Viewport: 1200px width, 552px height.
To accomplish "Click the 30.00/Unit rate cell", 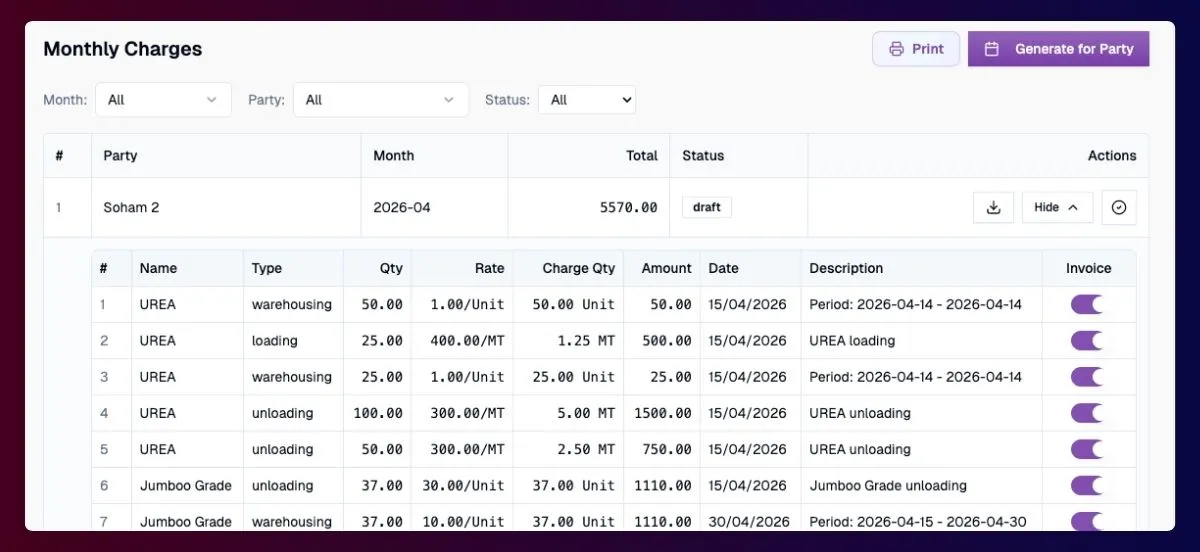I will click(464, 485).
